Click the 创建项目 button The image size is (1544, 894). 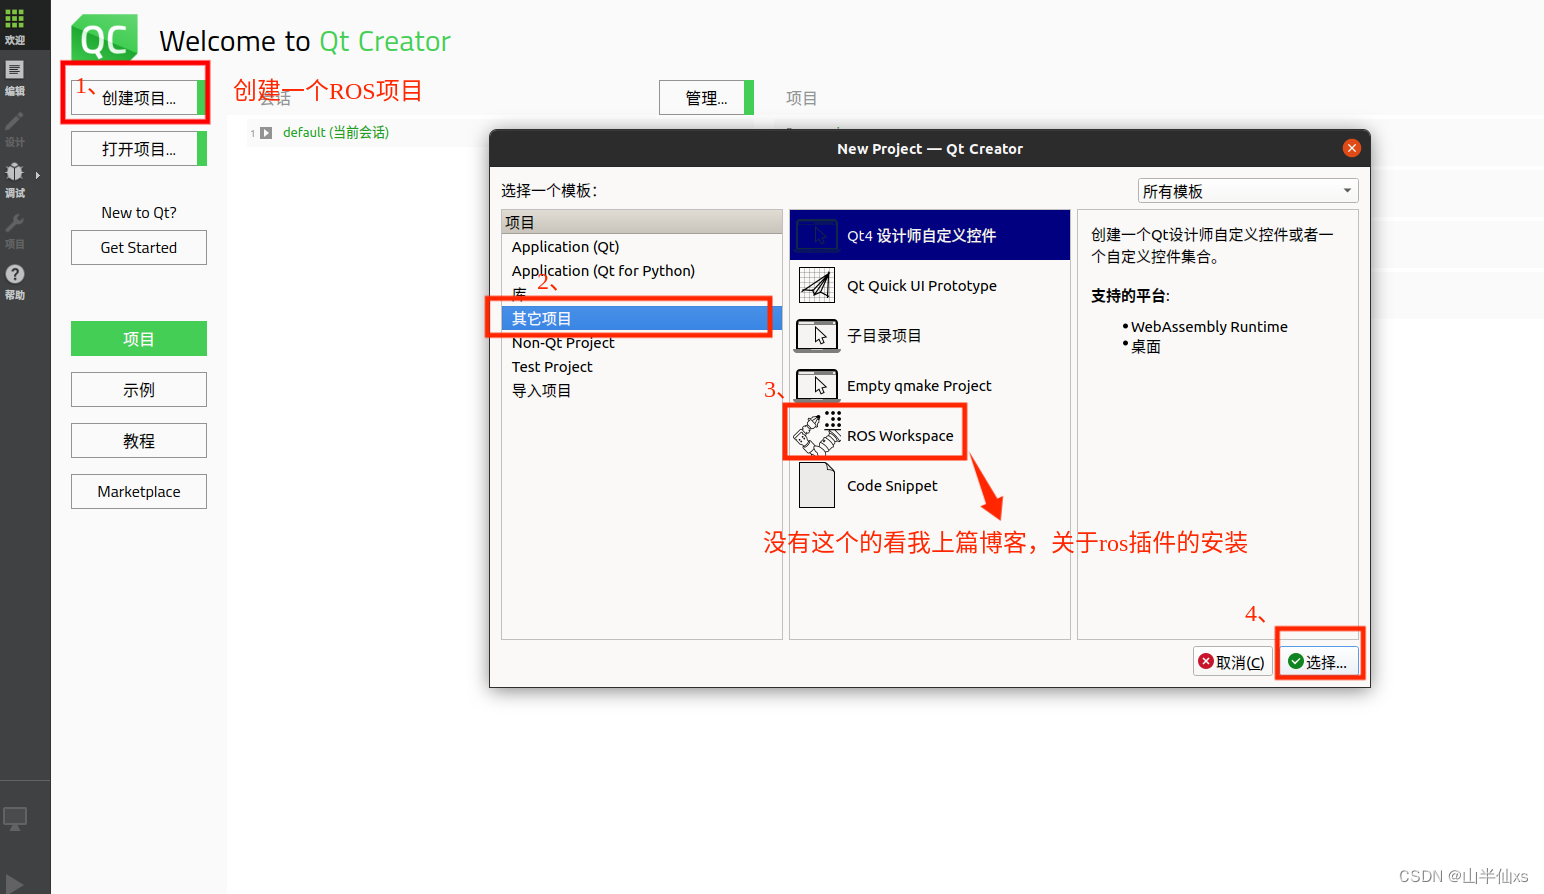139,98
